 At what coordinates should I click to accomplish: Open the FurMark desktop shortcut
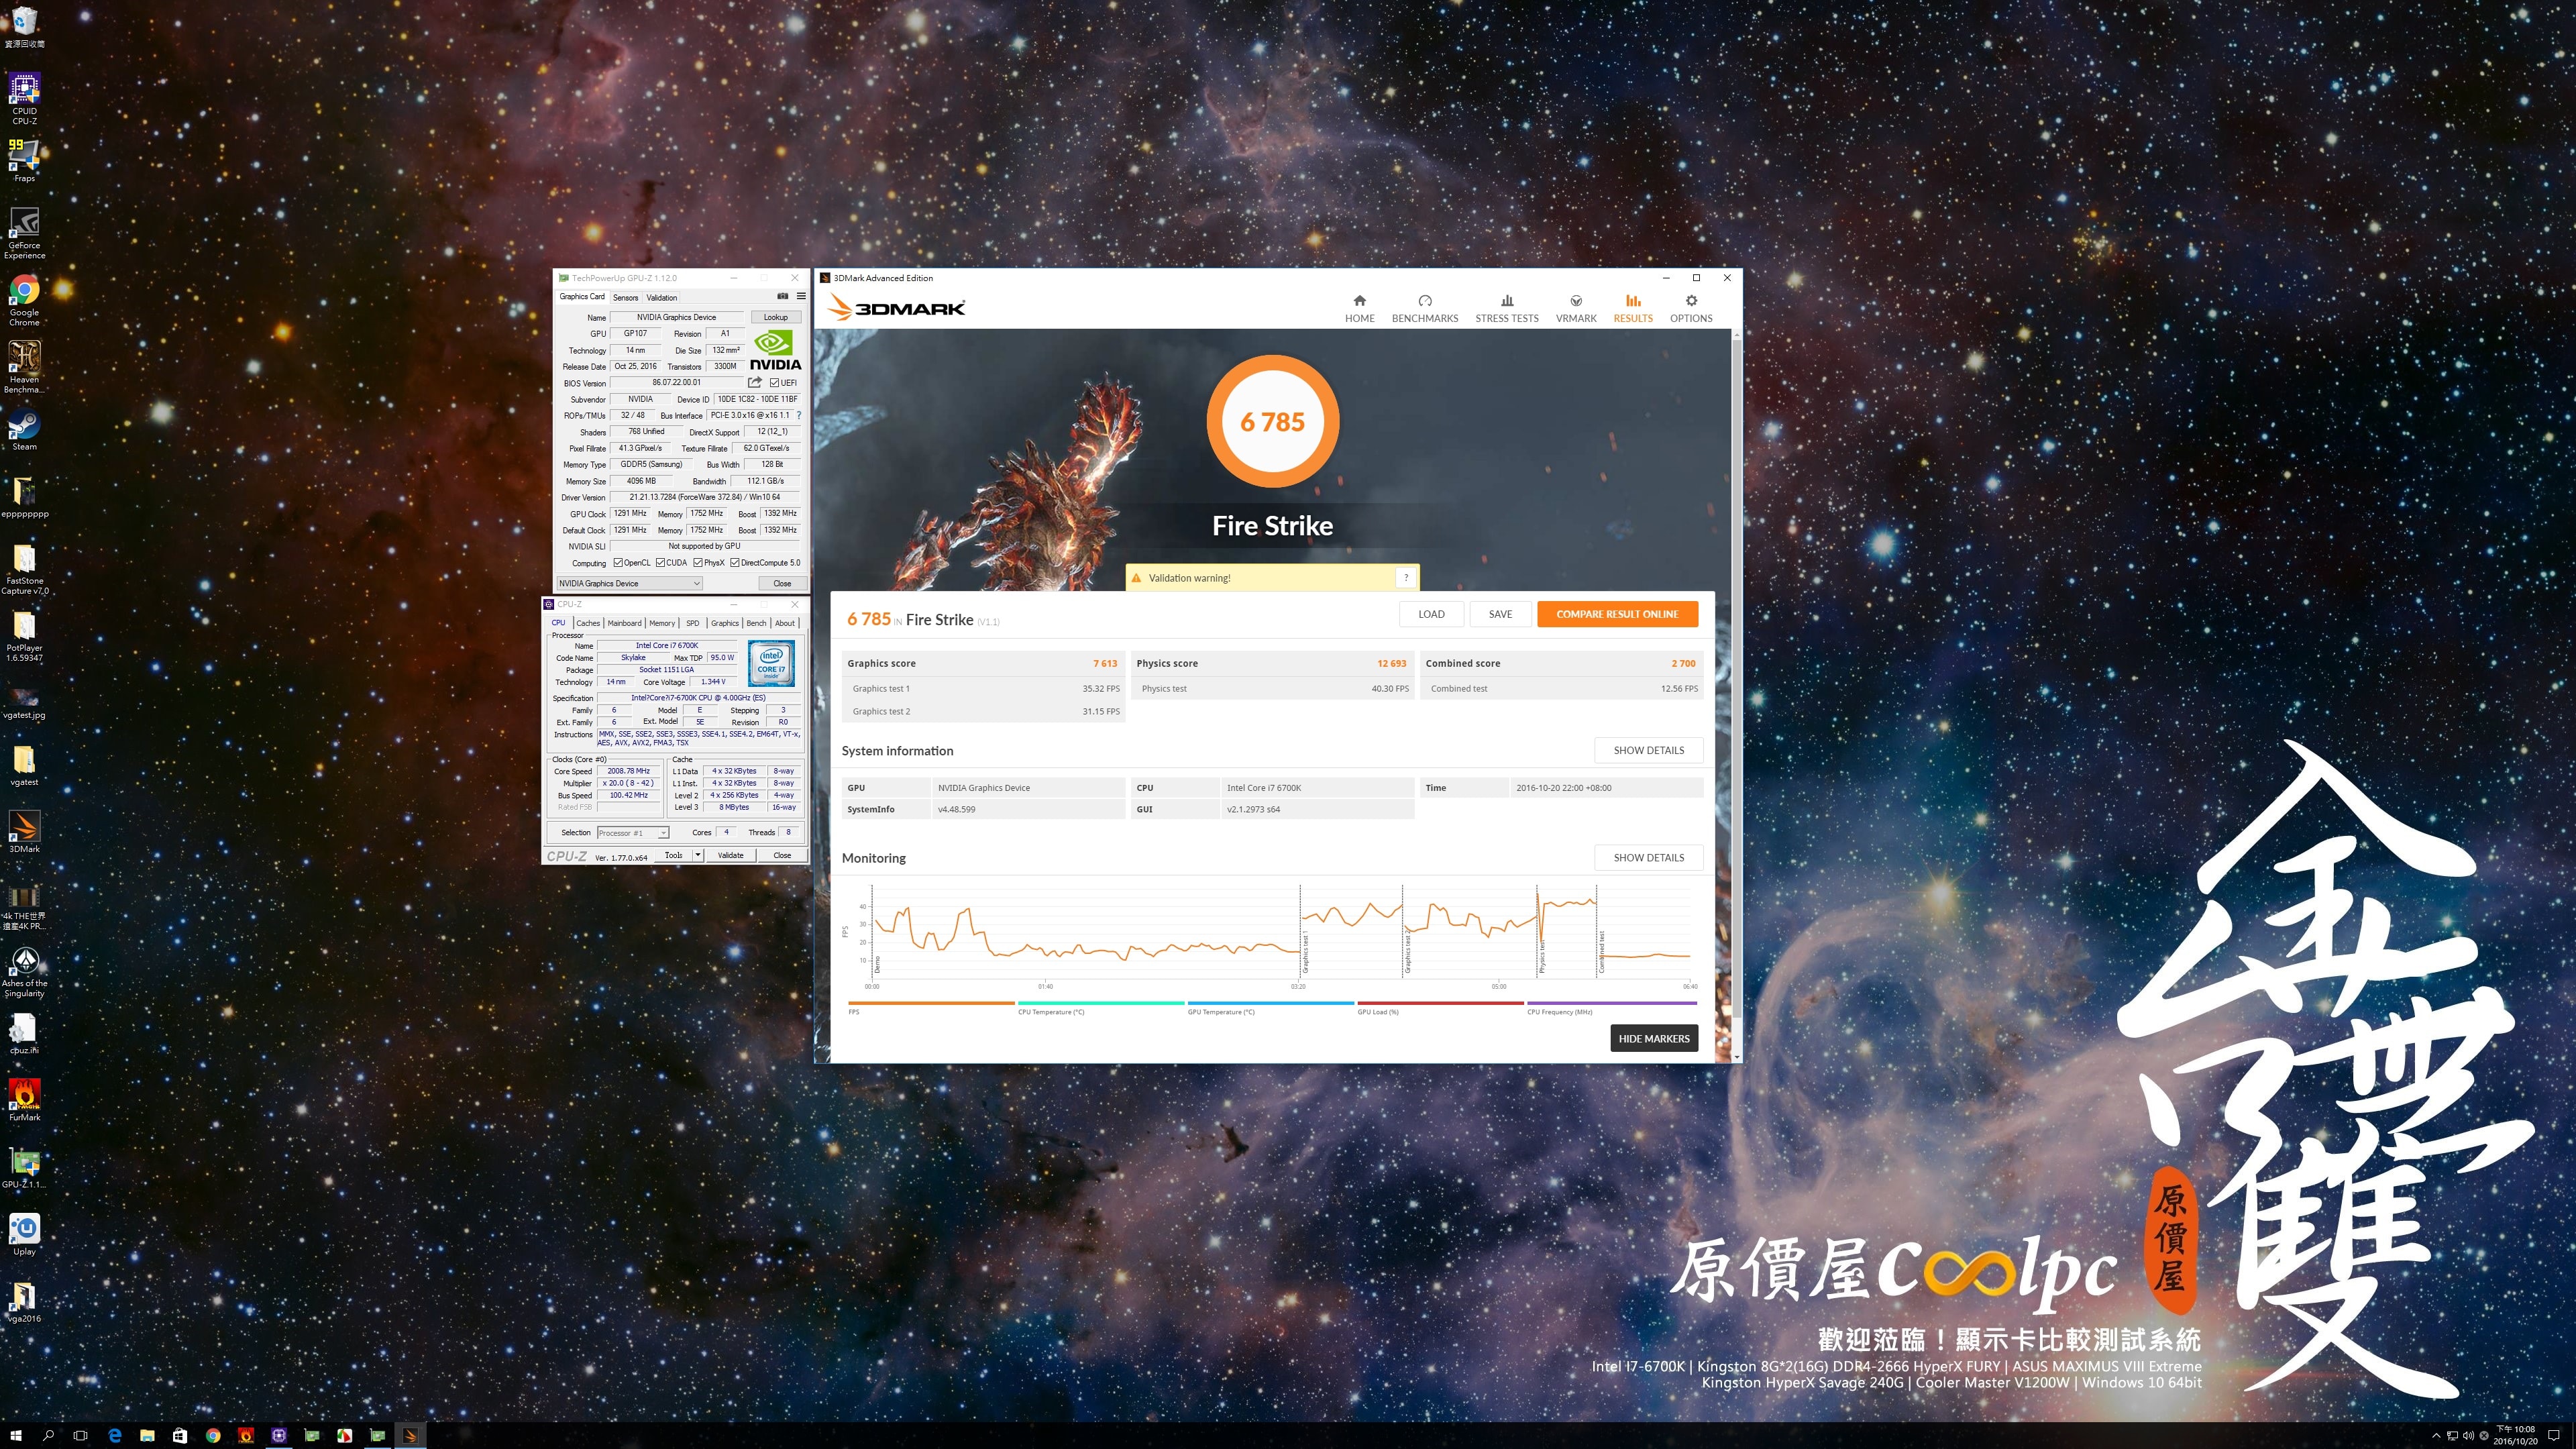point(24,1100)
